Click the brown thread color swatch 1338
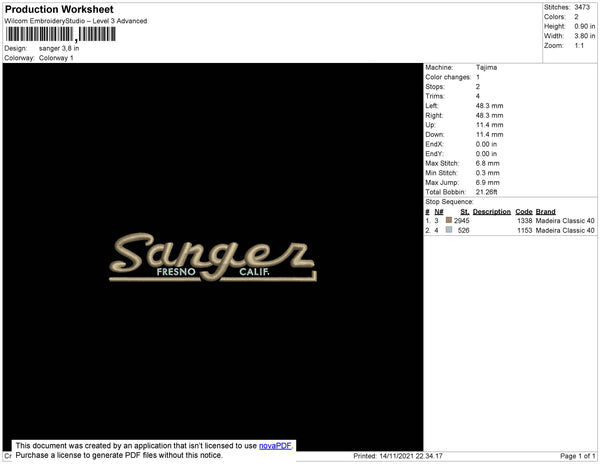600x464 pixels. (449, 220)
